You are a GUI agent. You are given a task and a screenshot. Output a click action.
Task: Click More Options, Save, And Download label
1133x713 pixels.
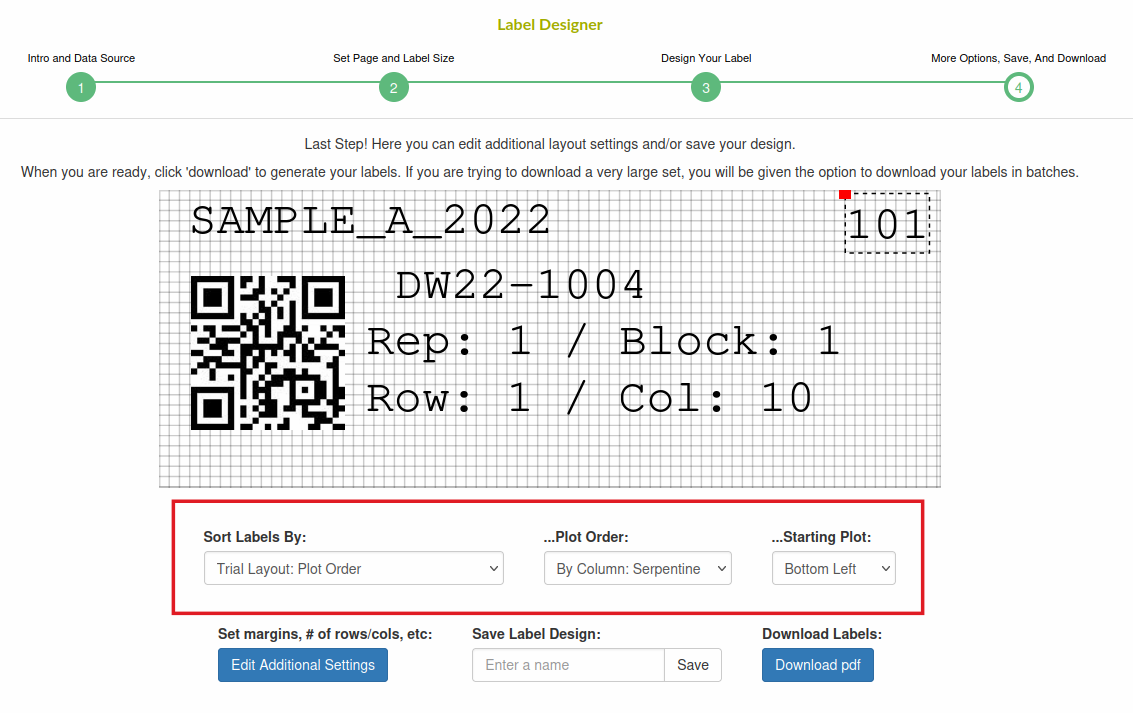[x=1018, y=58]
